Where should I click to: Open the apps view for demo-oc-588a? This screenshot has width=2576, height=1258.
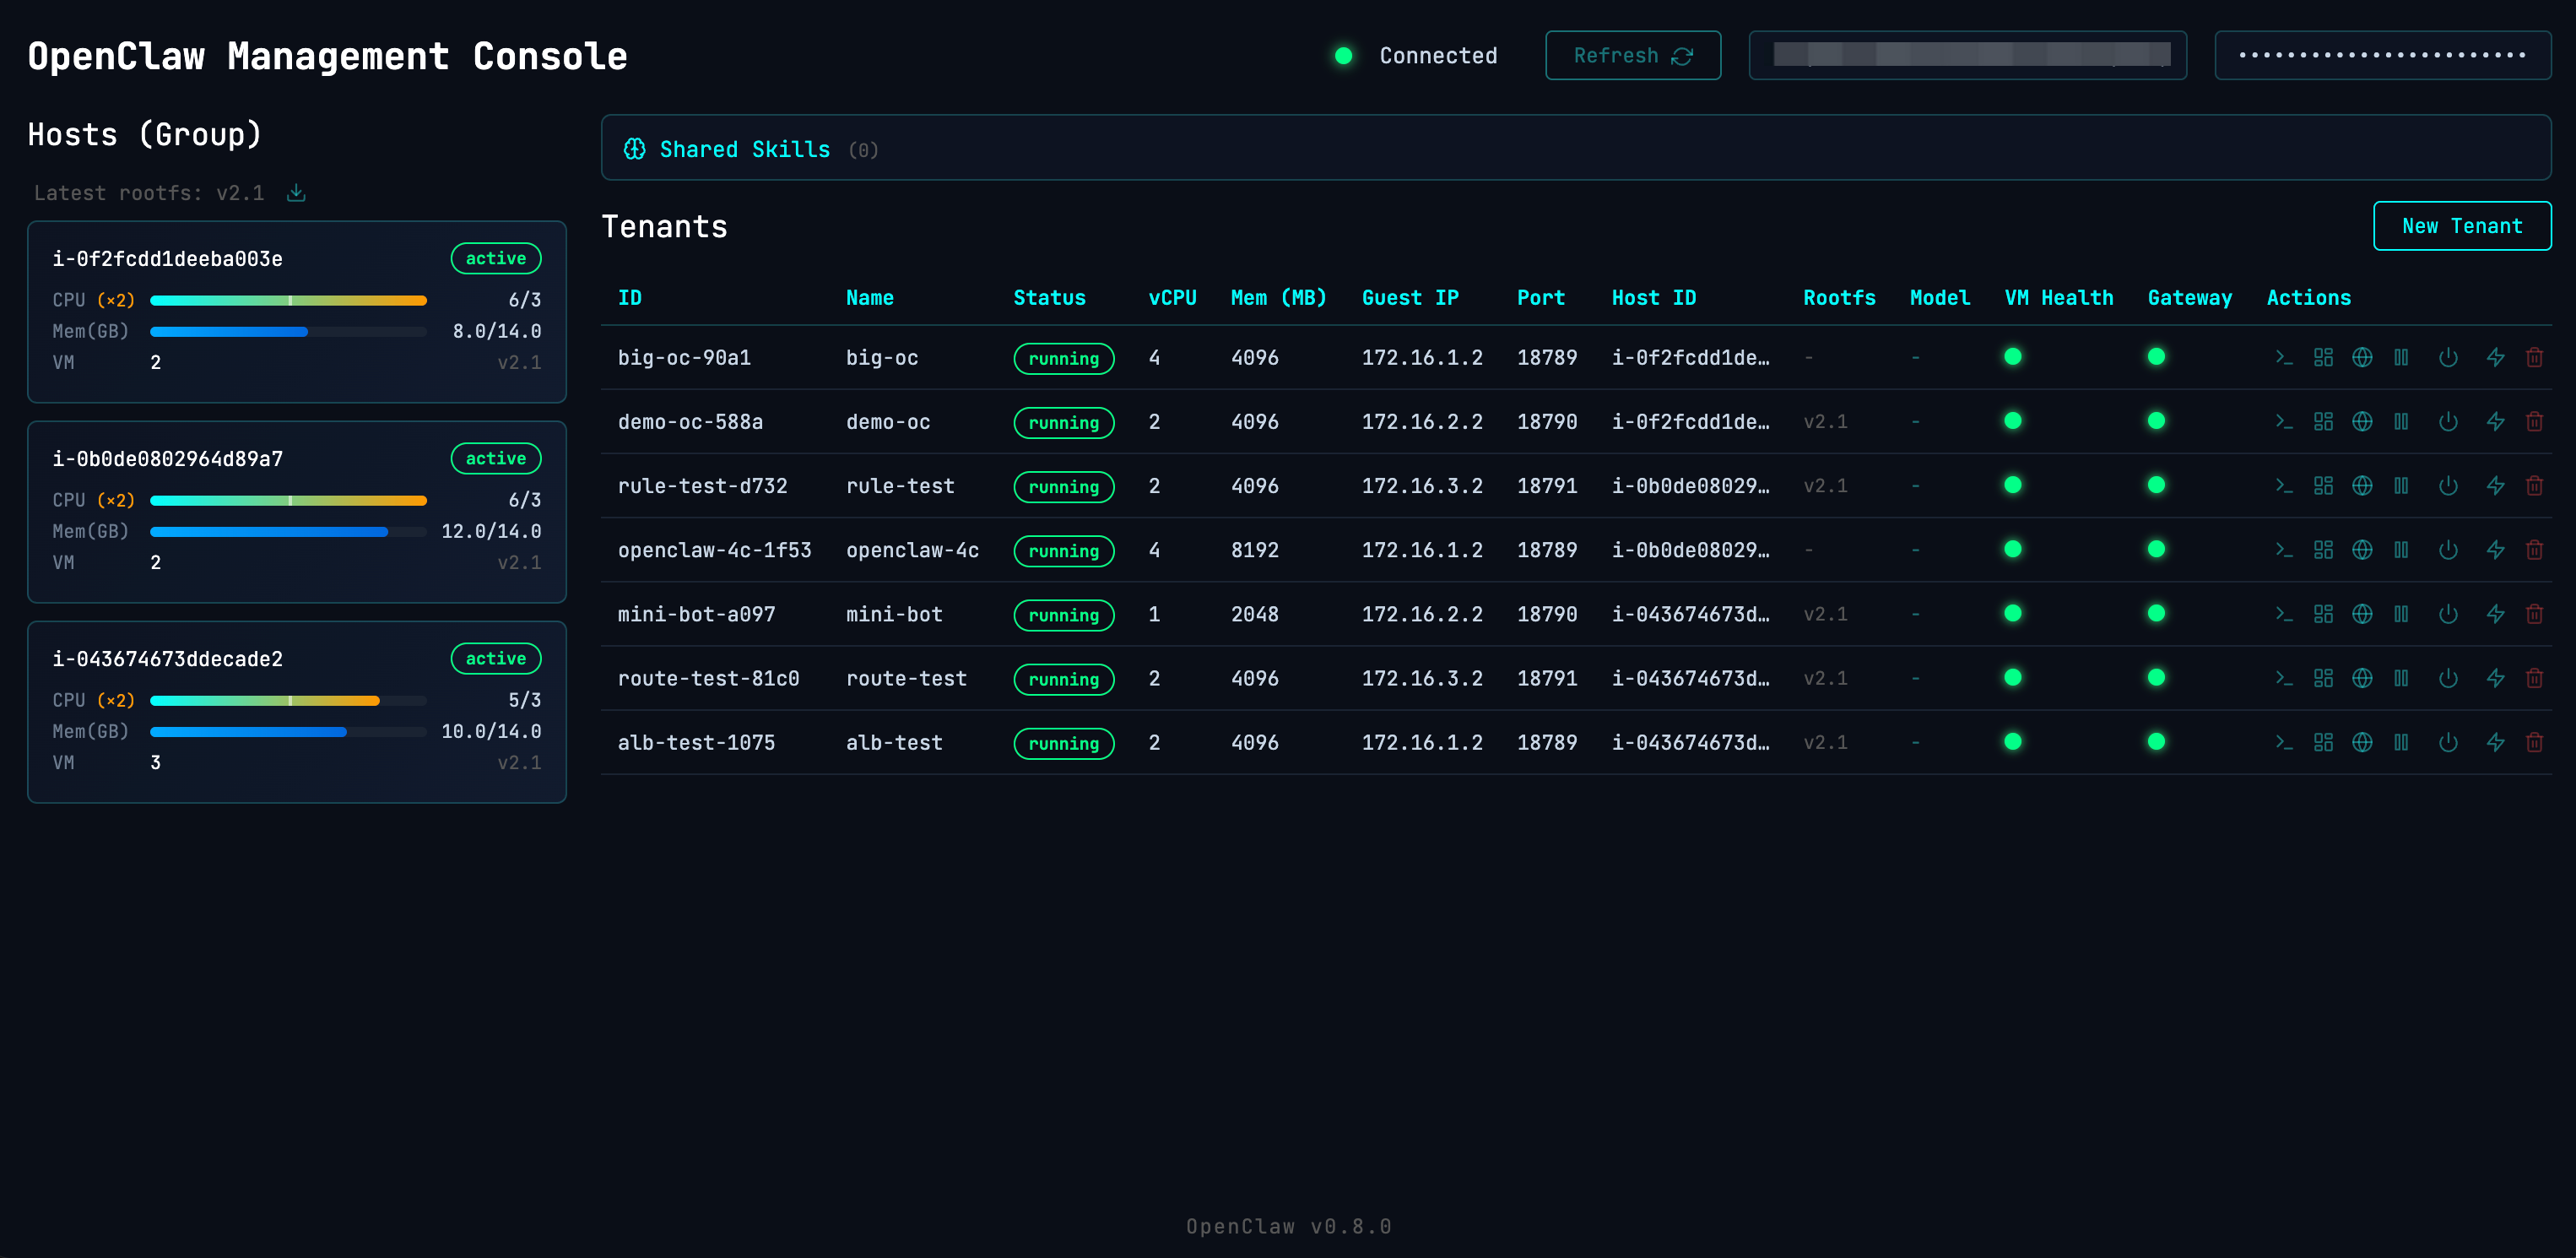click(x=2324, y=421)
